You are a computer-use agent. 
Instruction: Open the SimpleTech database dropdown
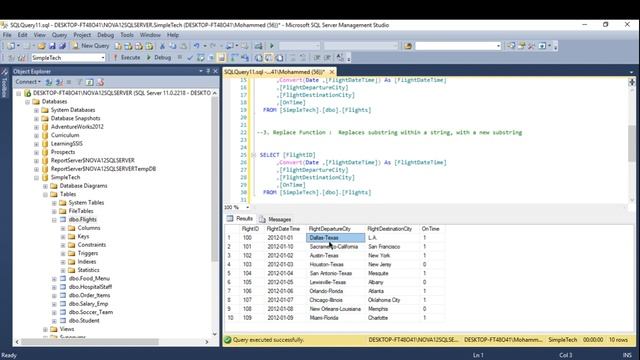(102, 58)
